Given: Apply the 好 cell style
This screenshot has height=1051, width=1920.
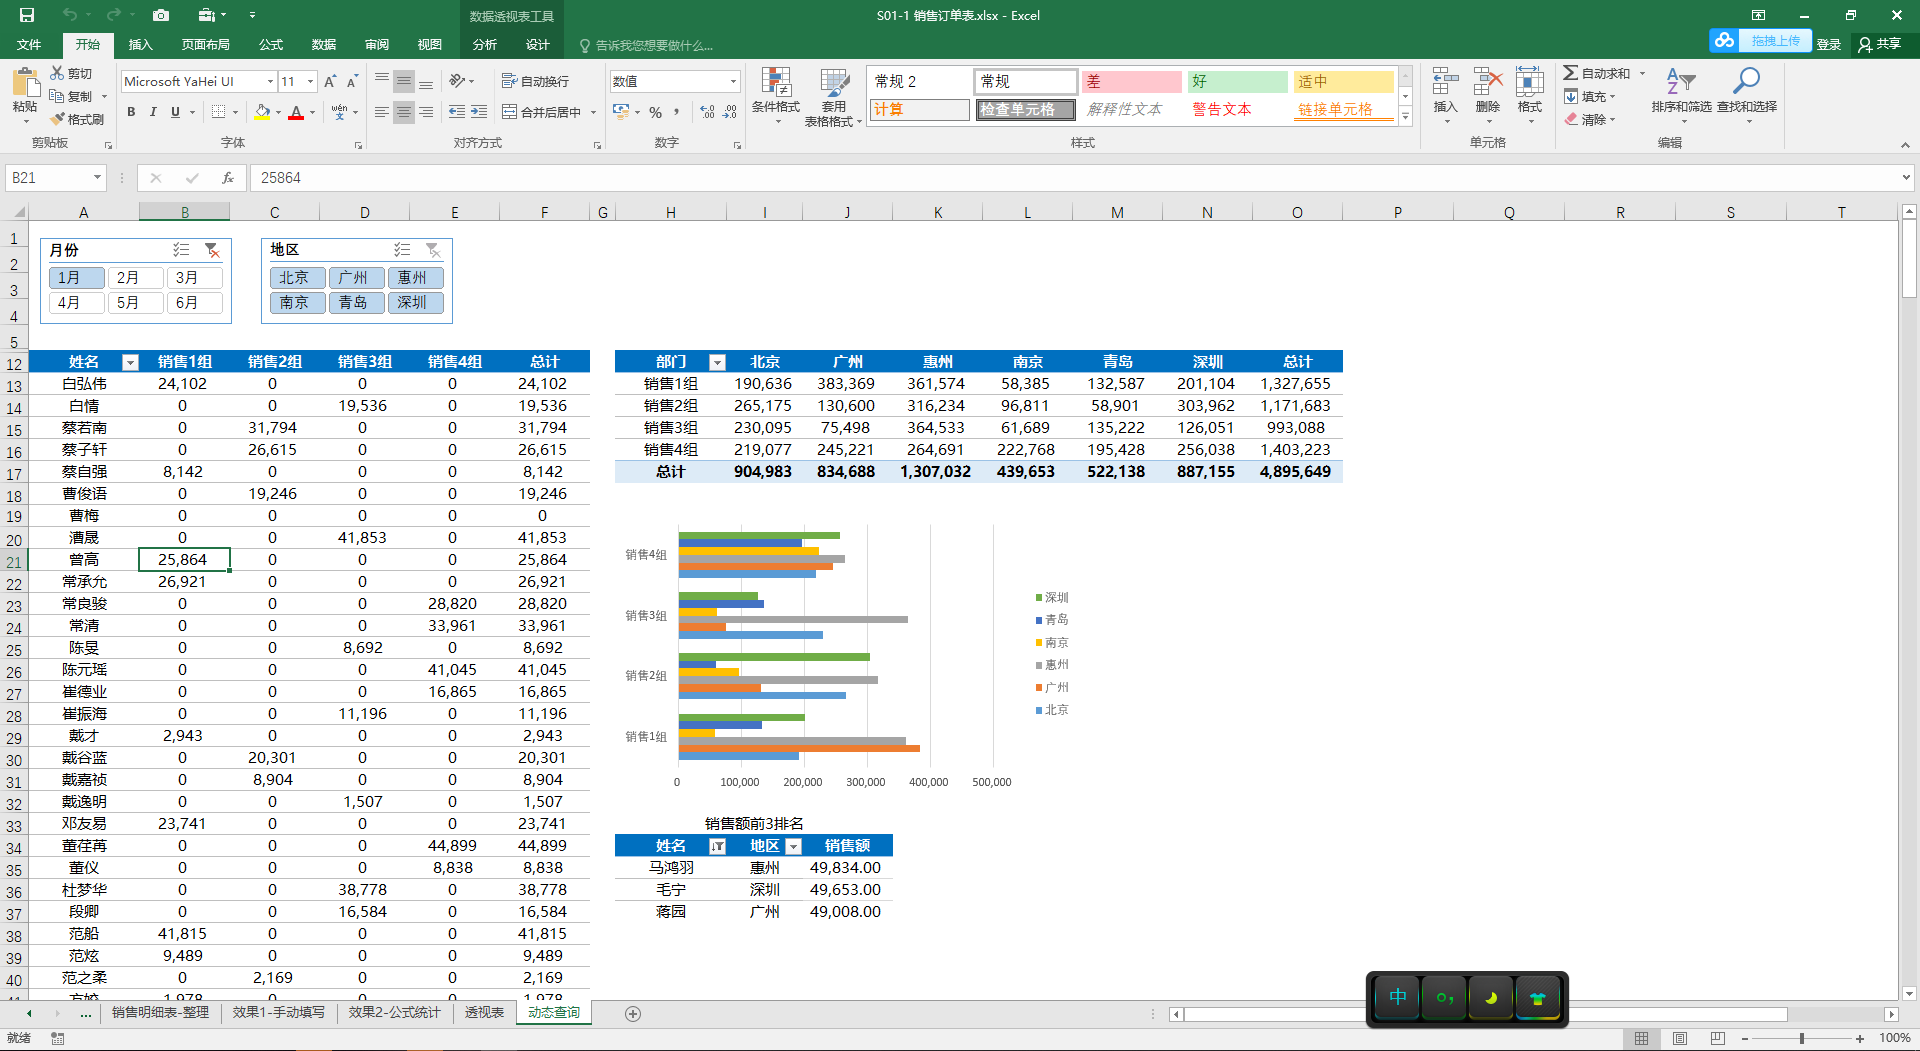Looking at the screenshot, I should [x=1237, y=81].
